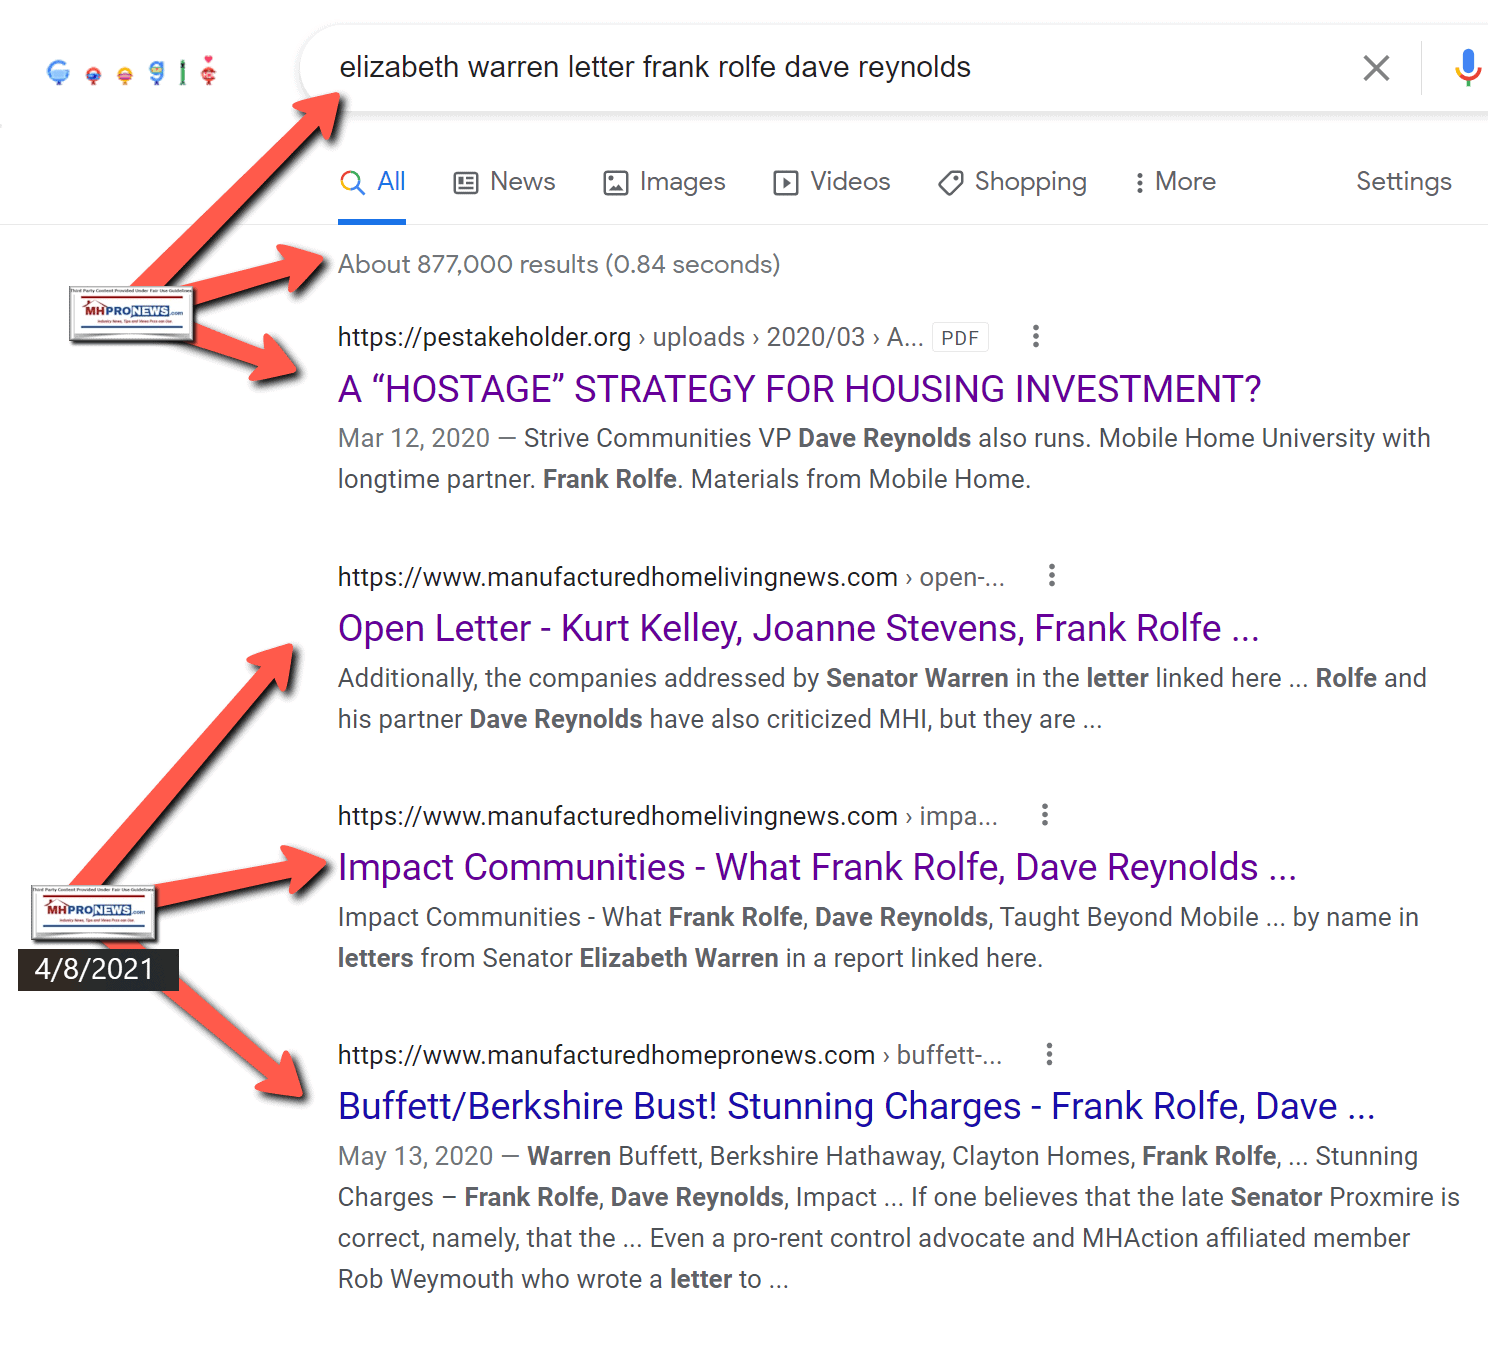1488x1350 pixels.
Task: Open the Settings menu
Action: tap(1403, 182)
